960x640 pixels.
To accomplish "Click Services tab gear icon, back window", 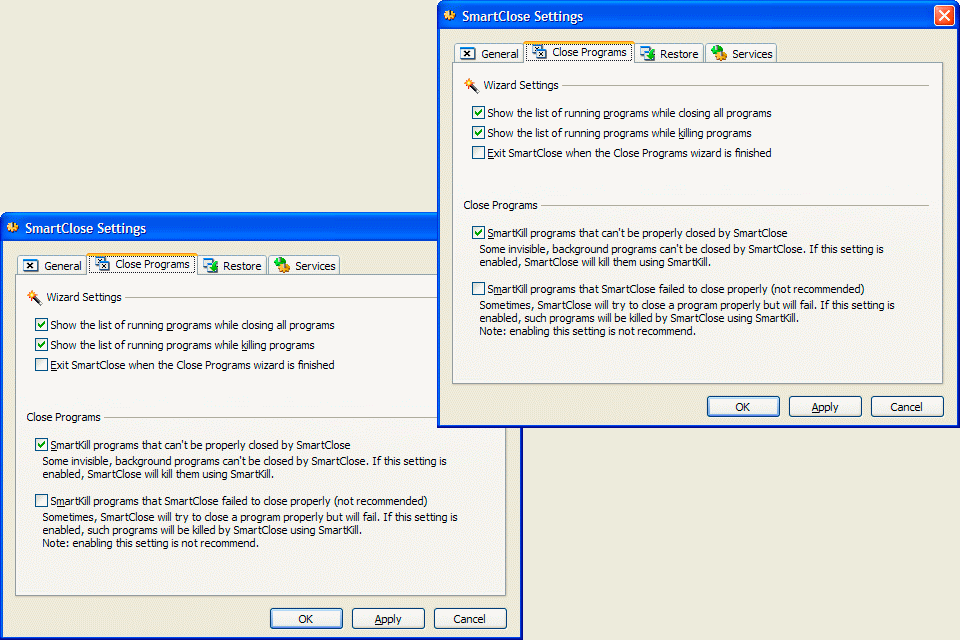I will coord(282,265).
